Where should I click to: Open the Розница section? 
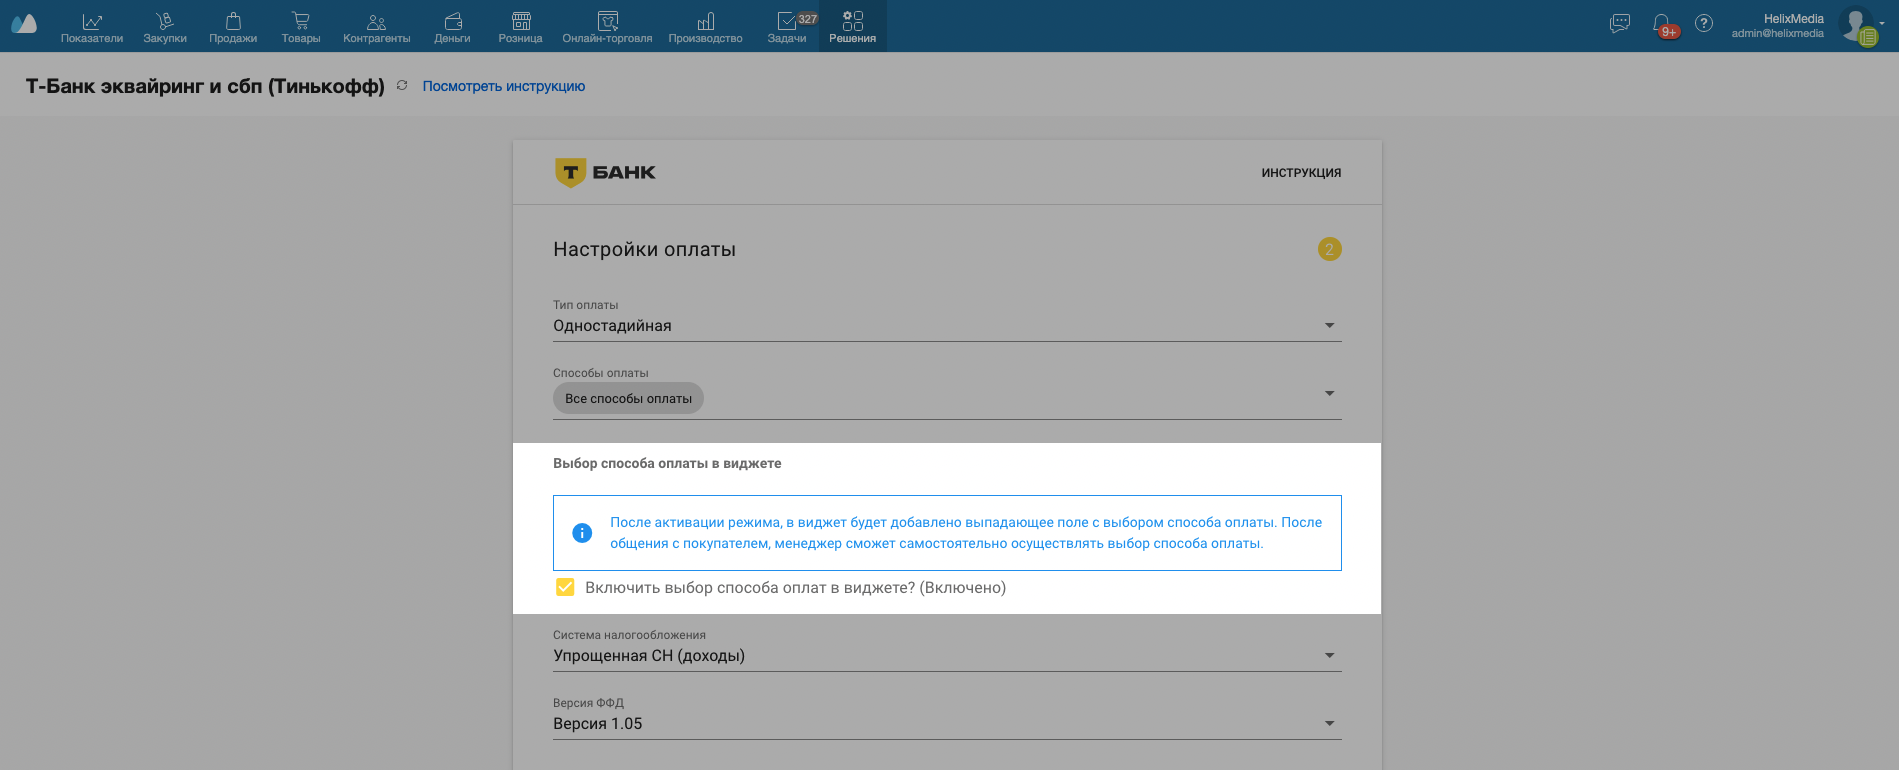(520, 26)
